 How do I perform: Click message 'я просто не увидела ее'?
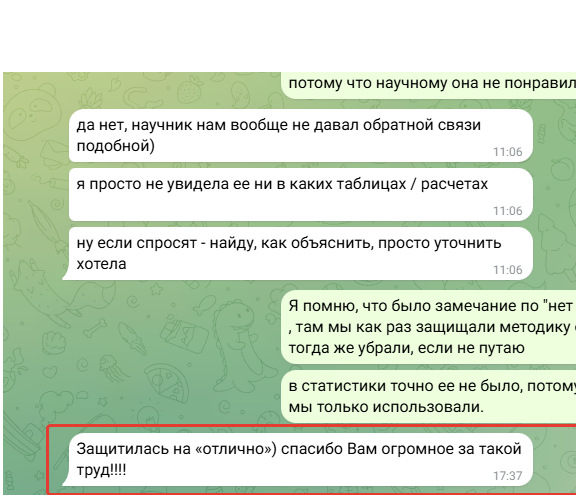click(300, 195)
